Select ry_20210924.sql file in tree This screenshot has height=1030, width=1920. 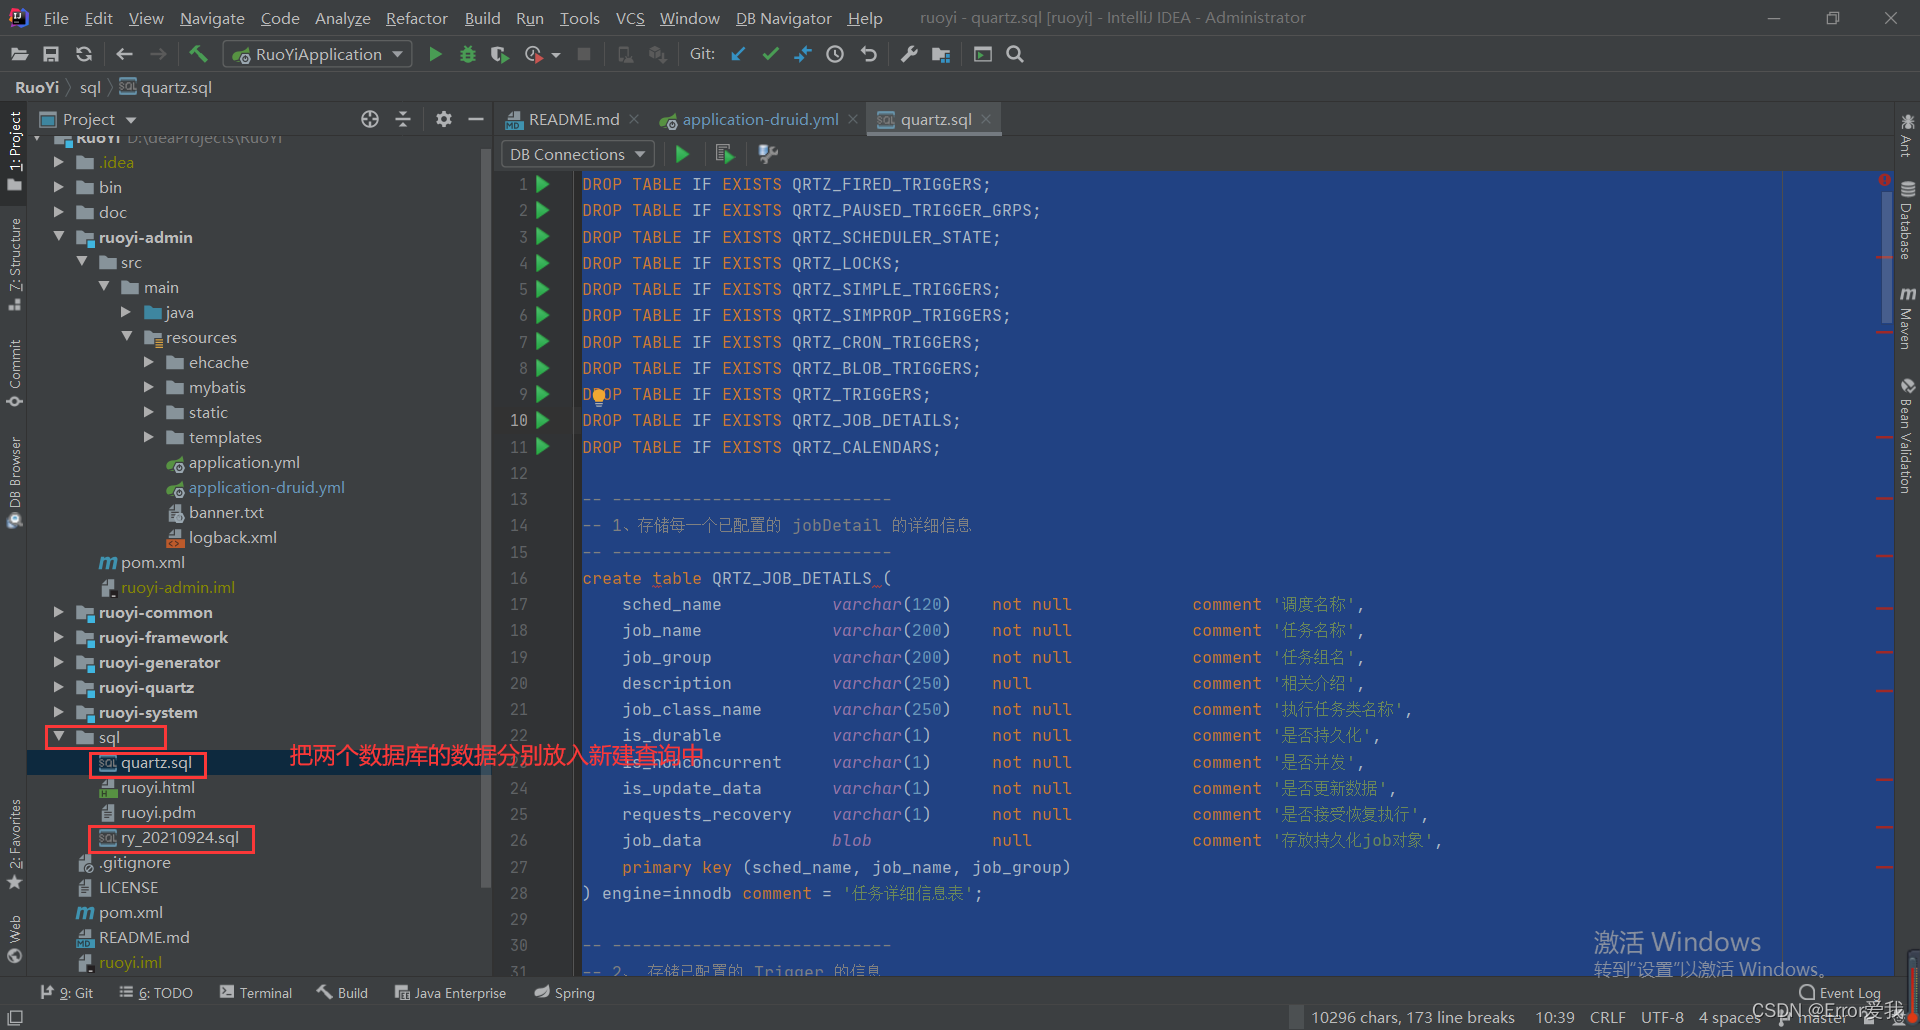179,838
